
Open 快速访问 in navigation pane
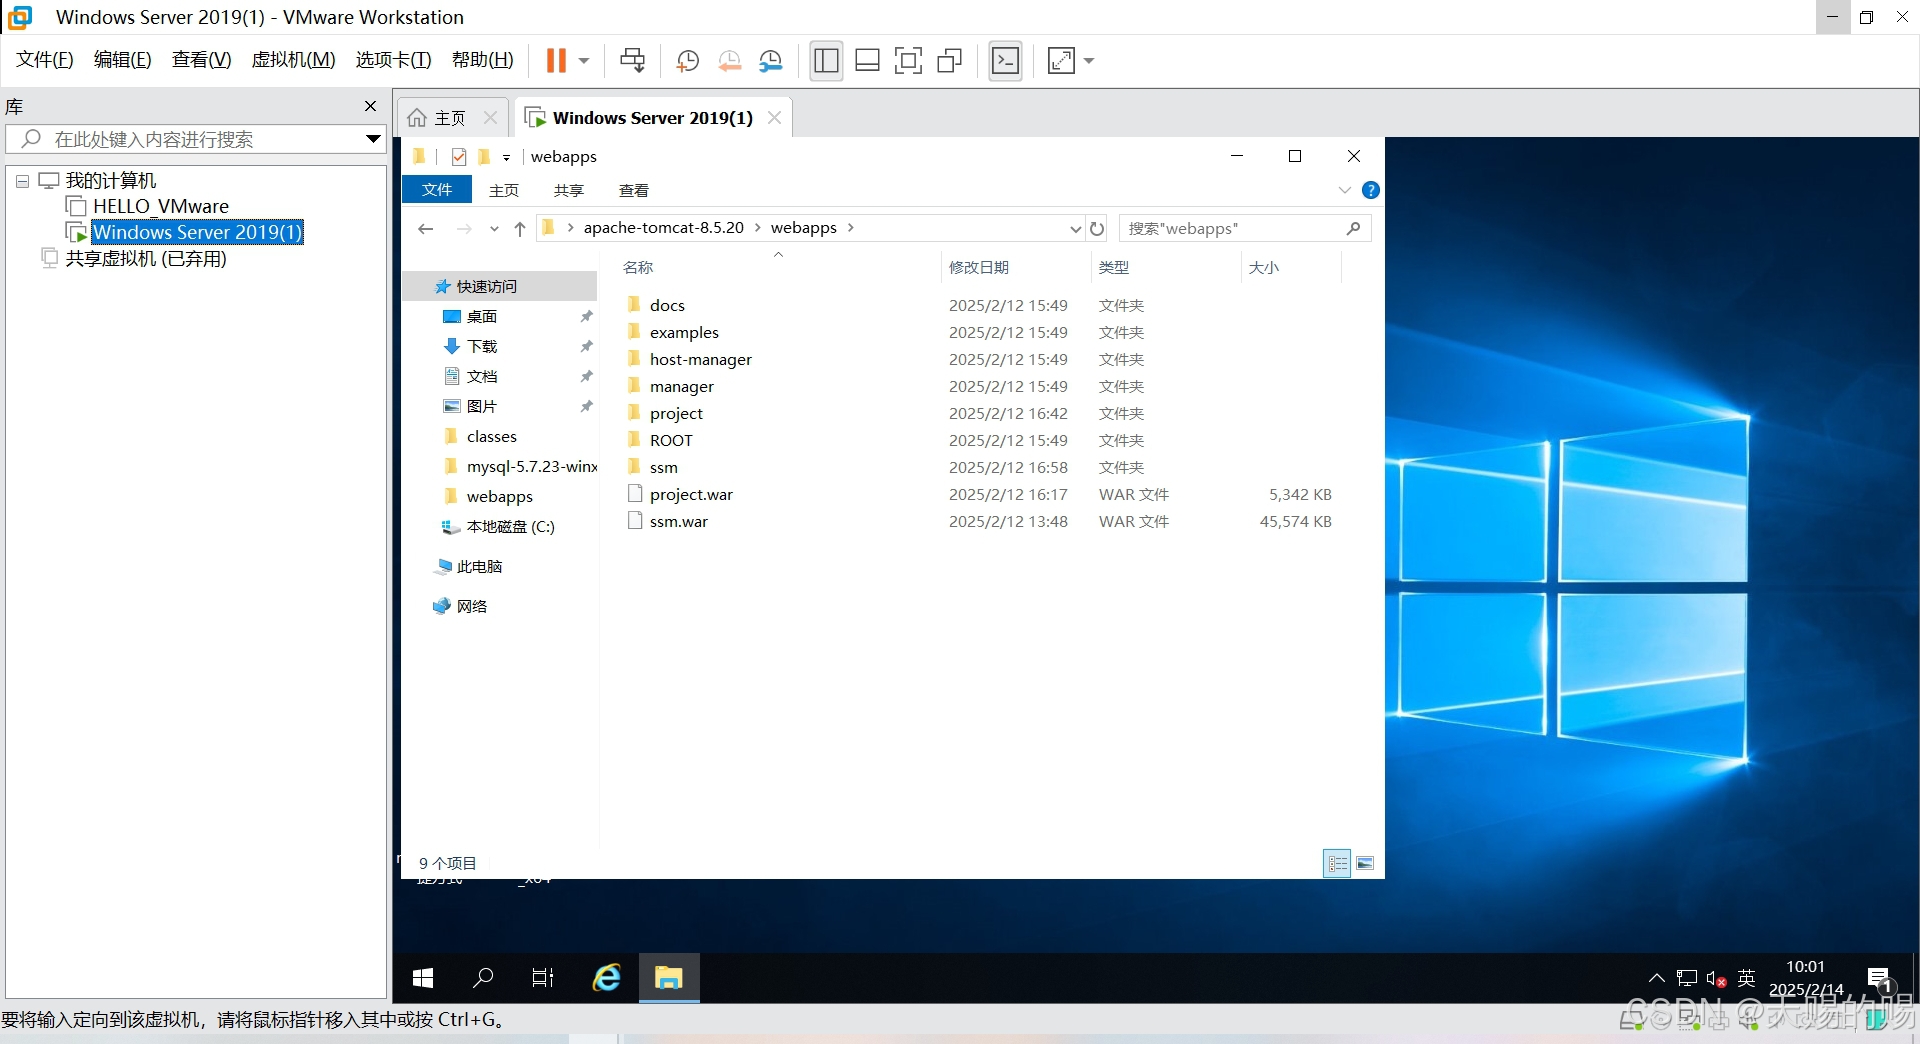487,287
